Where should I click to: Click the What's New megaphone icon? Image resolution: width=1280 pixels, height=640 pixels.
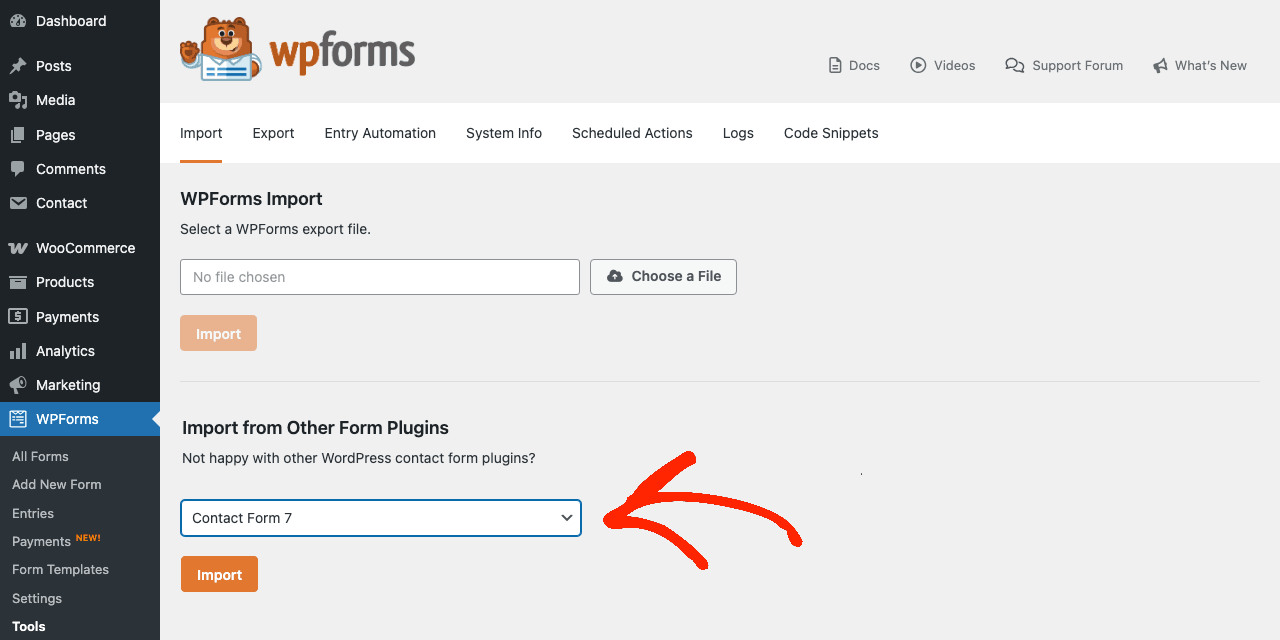click(x=1160, y=66)
